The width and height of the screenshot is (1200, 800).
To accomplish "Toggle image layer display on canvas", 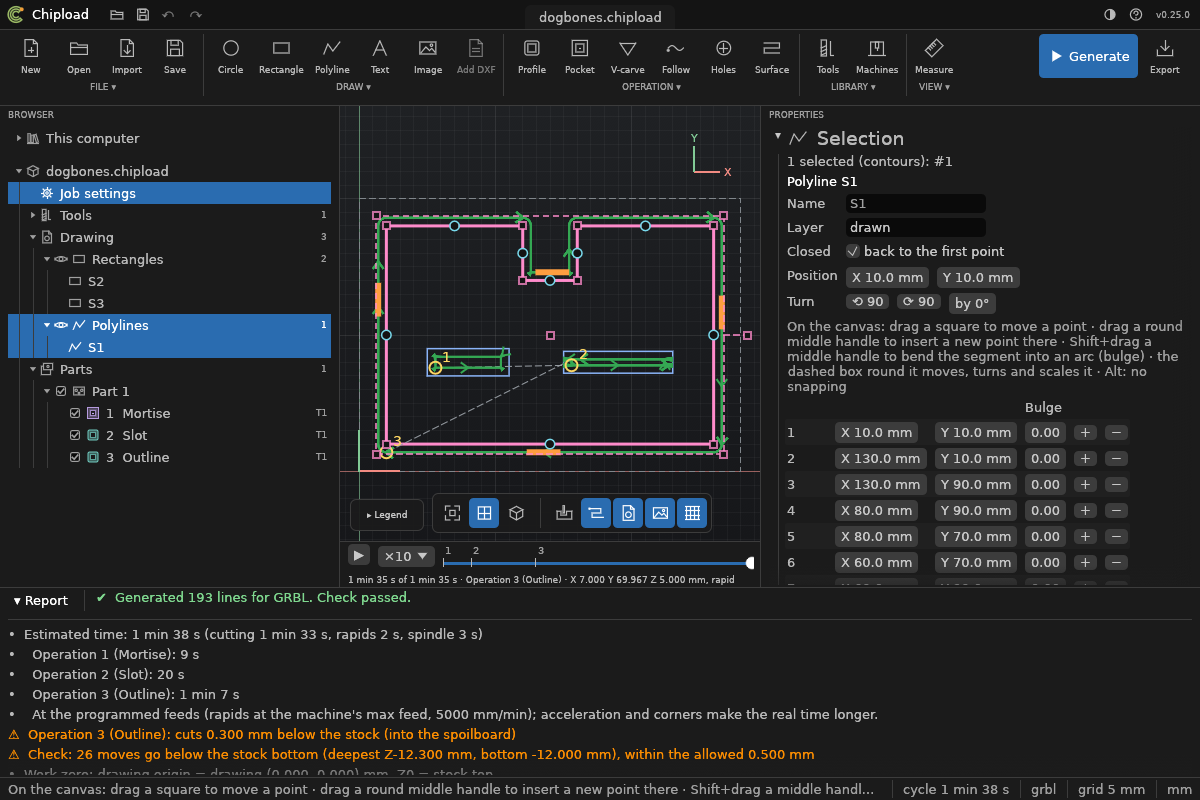I will pos(660,513).
